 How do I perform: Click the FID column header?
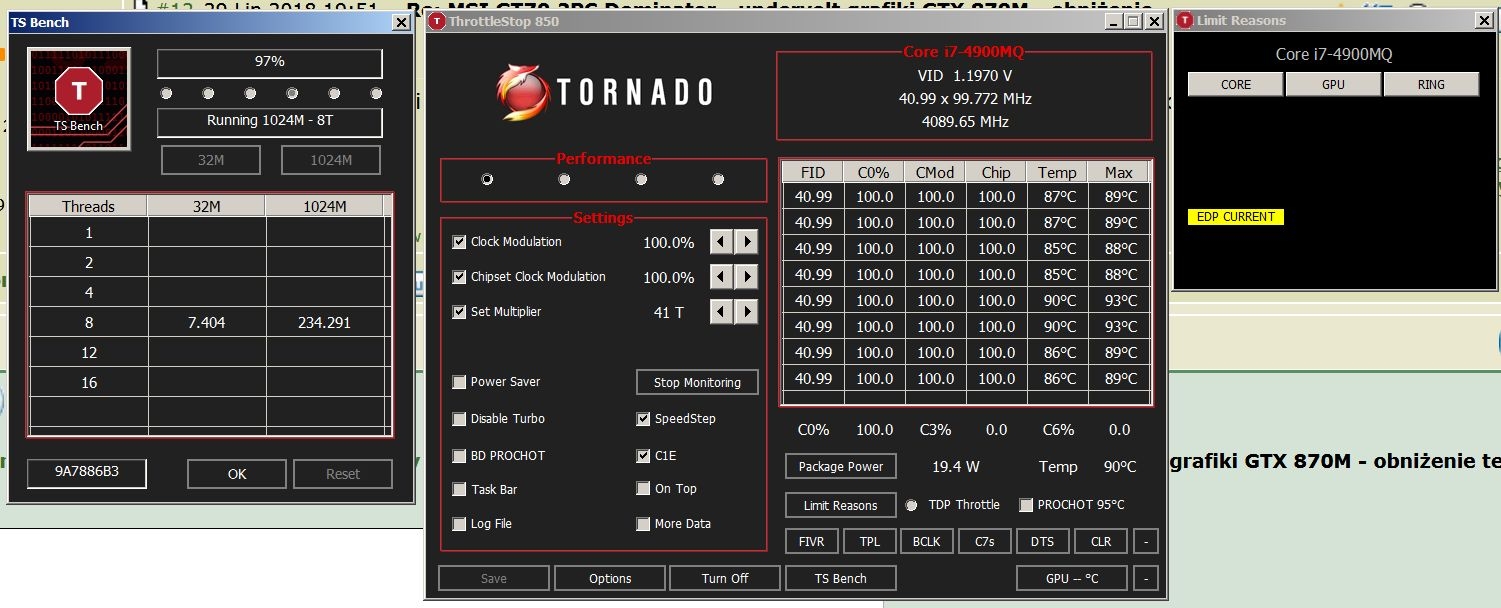(813, 172)
